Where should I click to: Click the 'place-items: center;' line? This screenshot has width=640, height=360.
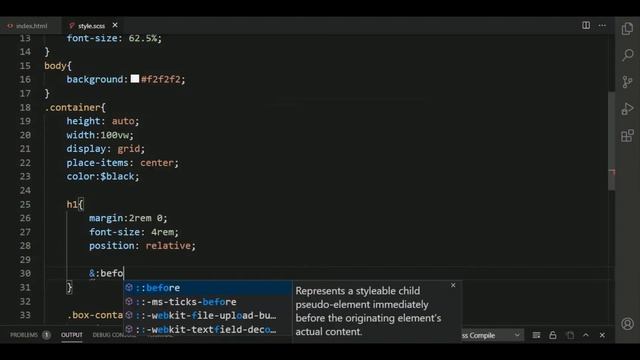coord(122,163)
